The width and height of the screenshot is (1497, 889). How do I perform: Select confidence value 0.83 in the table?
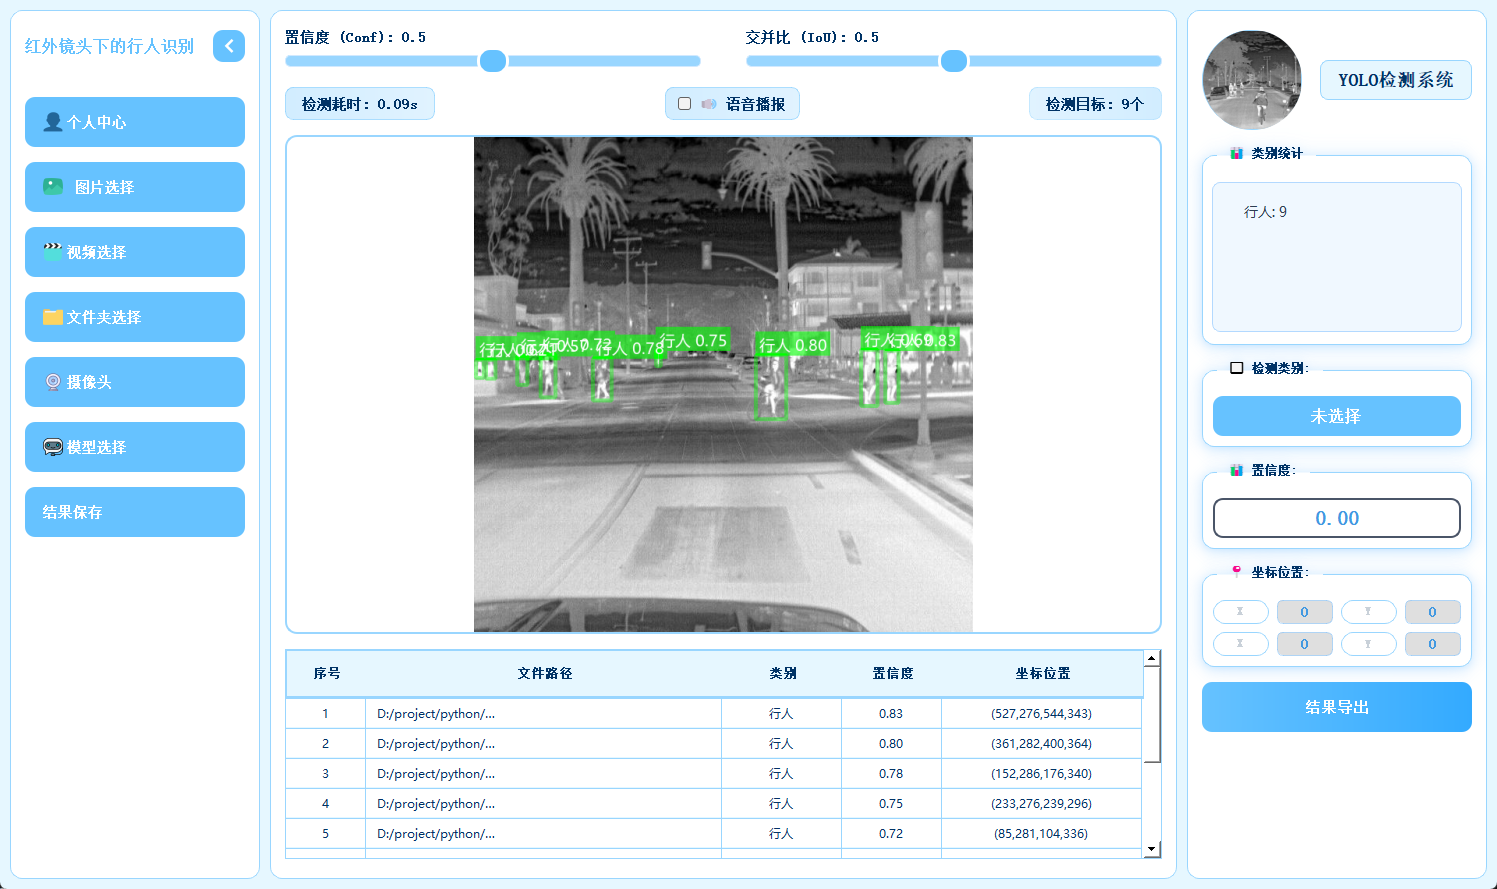point(891,714)
